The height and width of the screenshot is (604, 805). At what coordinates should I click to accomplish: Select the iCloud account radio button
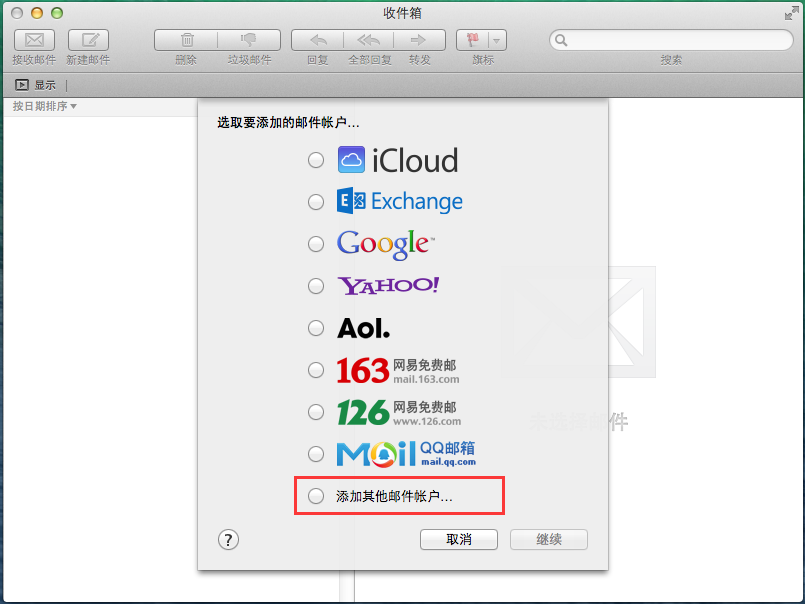316,160
